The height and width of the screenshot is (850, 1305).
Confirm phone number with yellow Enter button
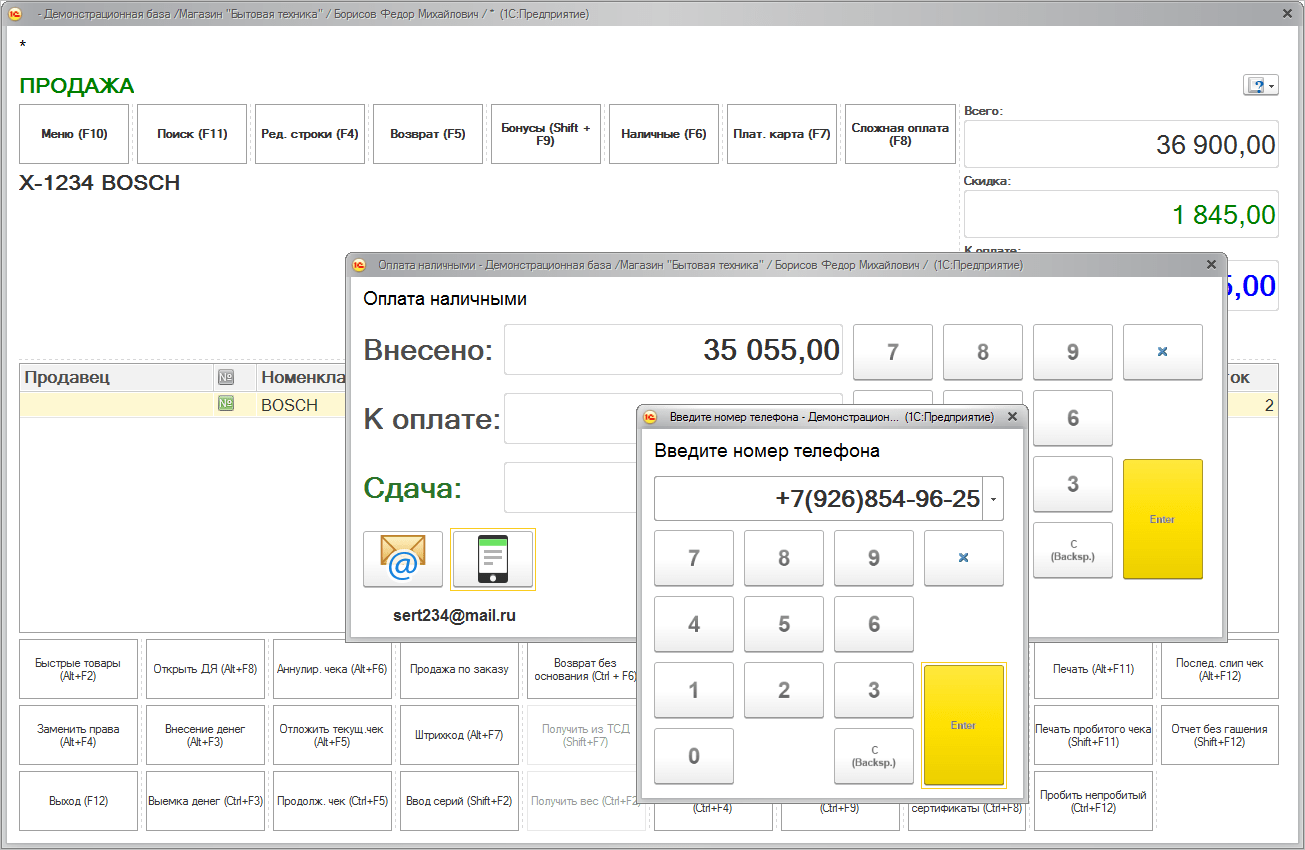964,725
